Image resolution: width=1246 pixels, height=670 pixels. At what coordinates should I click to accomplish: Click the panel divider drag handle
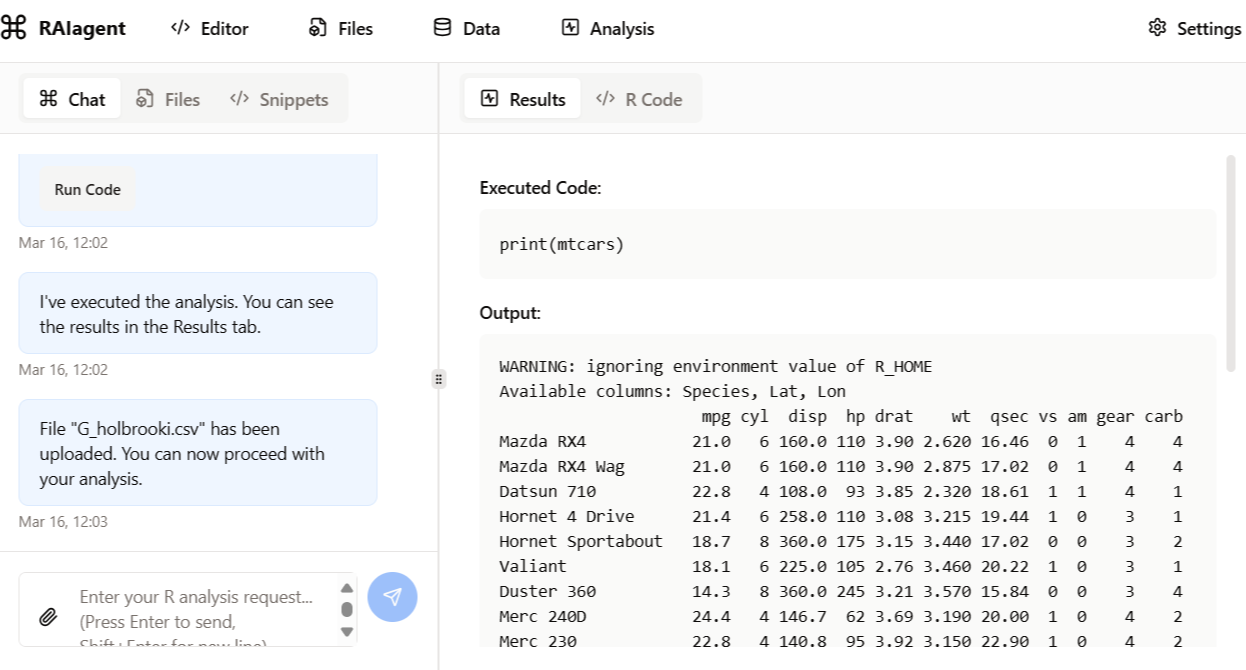click(x=438, y=379)
